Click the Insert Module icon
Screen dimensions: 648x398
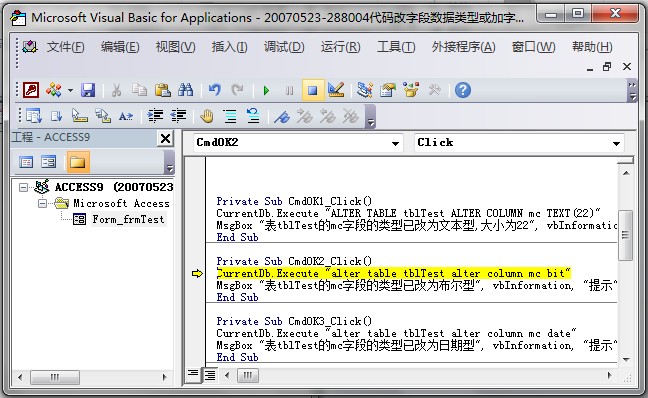click(54, 90)
